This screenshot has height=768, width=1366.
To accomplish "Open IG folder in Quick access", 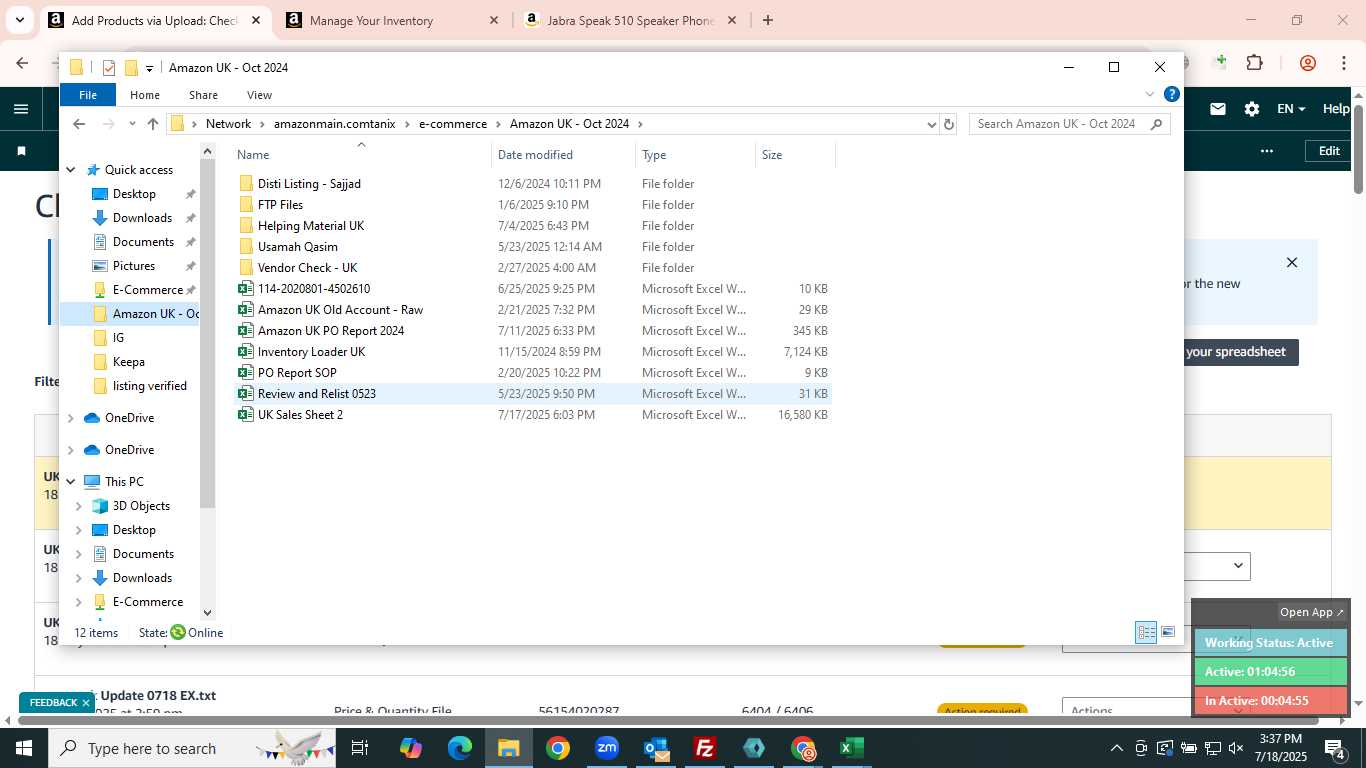I will click(x=118, y=338).
